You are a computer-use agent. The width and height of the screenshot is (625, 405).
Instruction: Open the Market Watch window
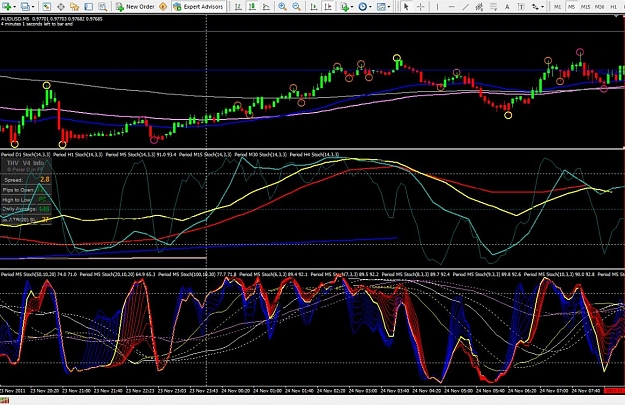(x=47, y=6)
